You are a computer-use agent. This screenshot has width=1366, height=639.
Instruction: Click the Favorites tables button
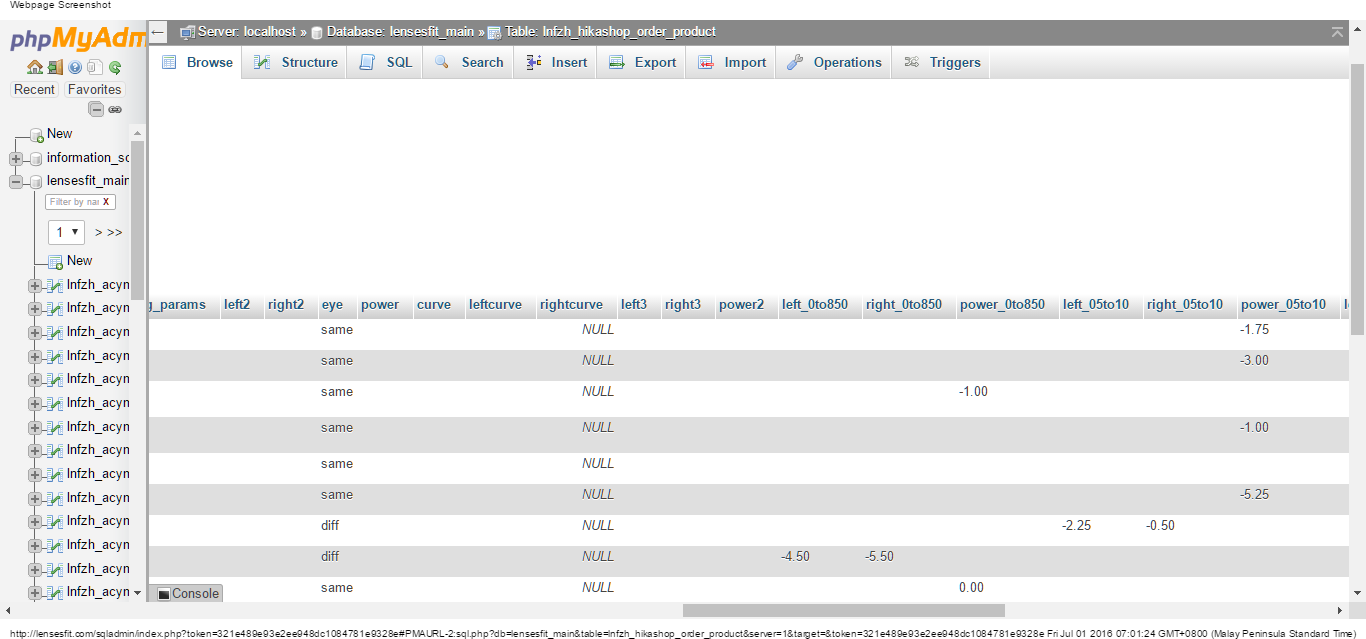(x=94, y=90)
